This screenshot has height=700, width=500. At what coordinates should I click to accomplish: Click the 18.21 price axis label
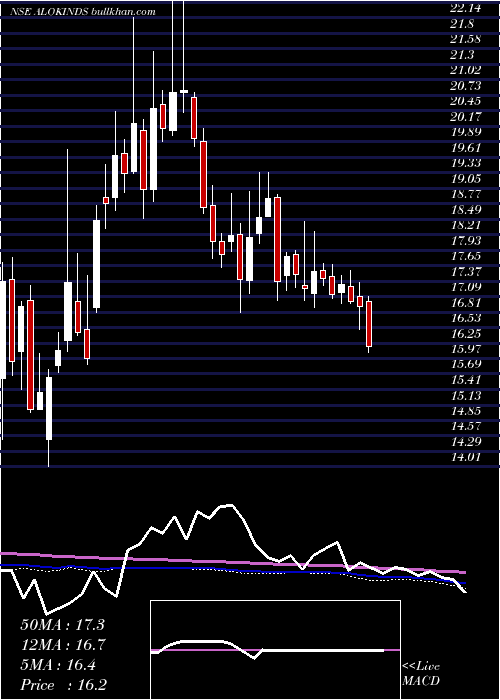(466, 225)
